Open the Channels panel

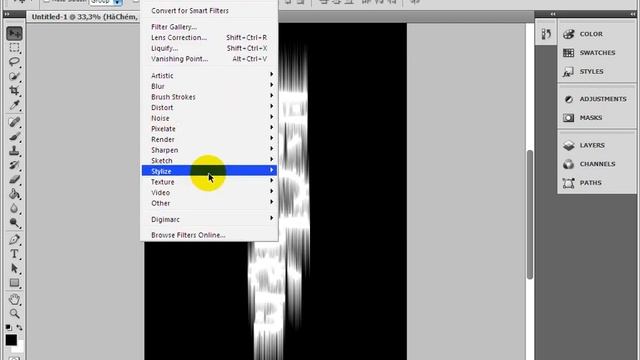point(596,164)
